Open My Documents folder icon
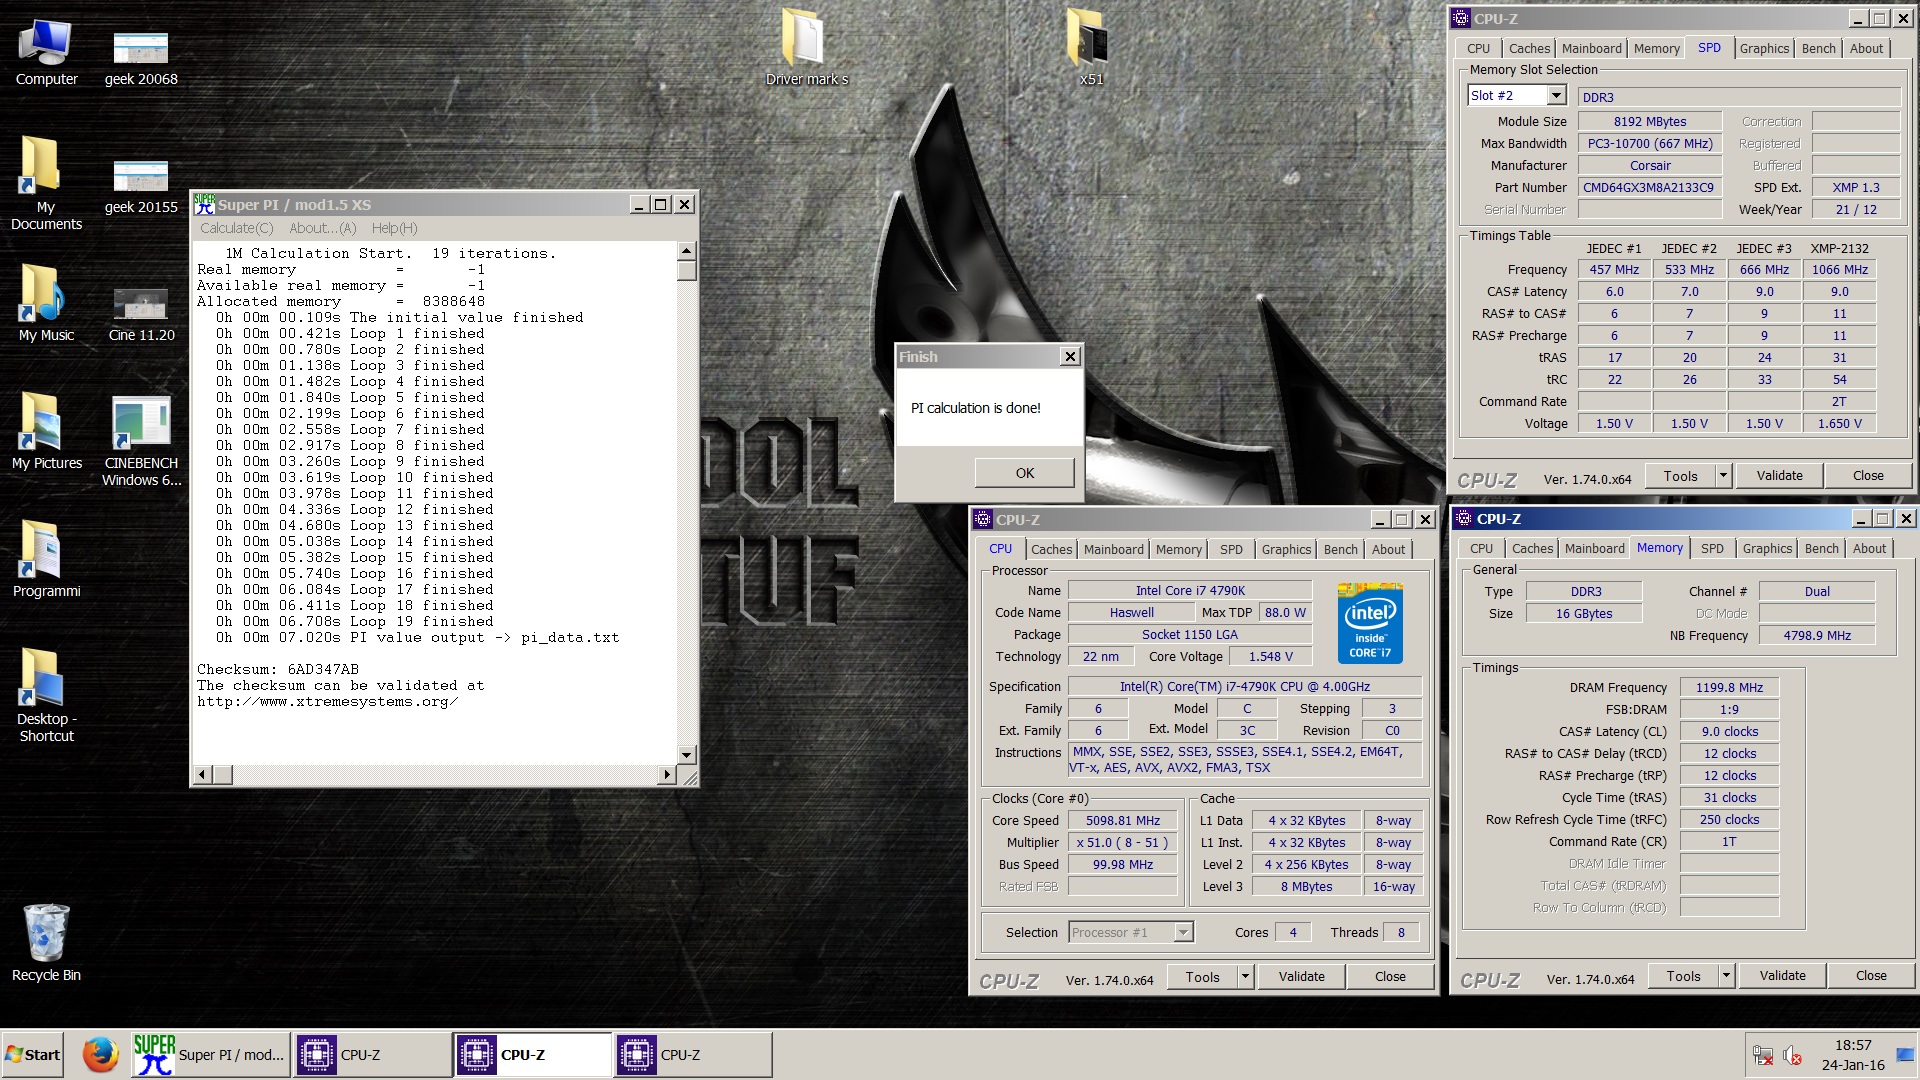 click(46, 183)
